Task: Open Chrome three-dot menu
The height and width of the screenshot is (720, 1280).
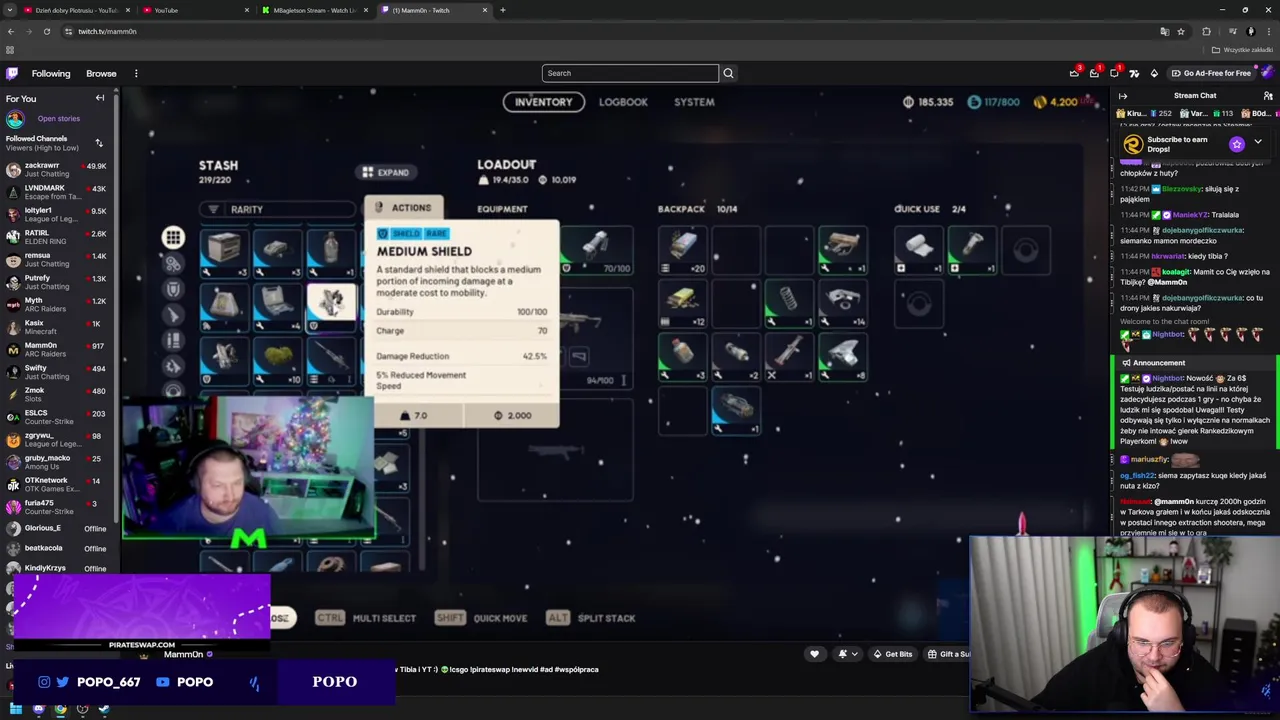Action: 1268,31
